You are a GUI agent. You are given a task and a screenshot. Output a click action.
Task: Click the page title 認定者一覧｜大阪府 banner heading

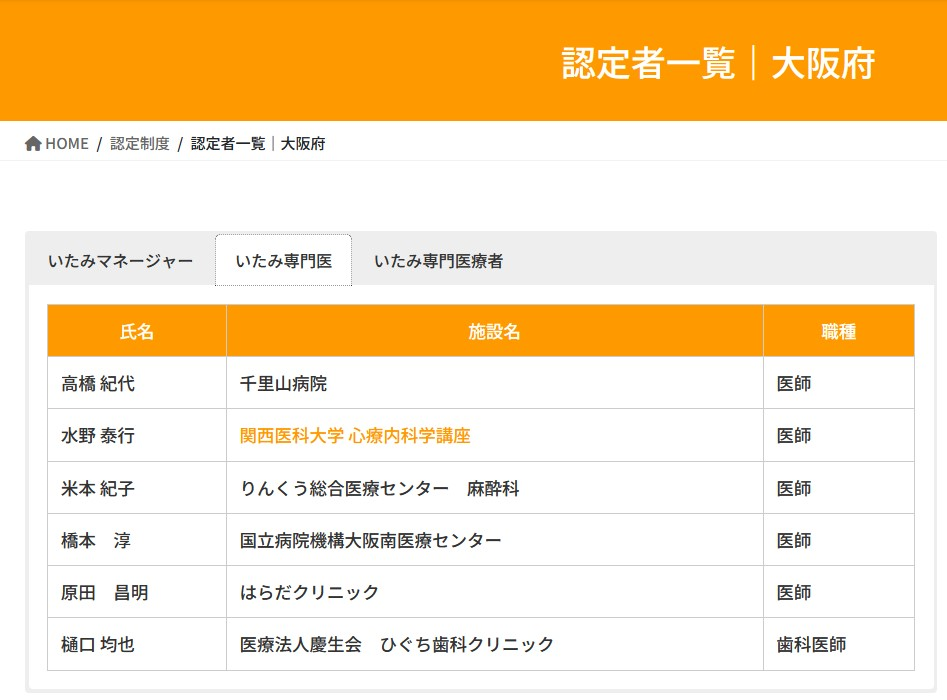point(718,63)
